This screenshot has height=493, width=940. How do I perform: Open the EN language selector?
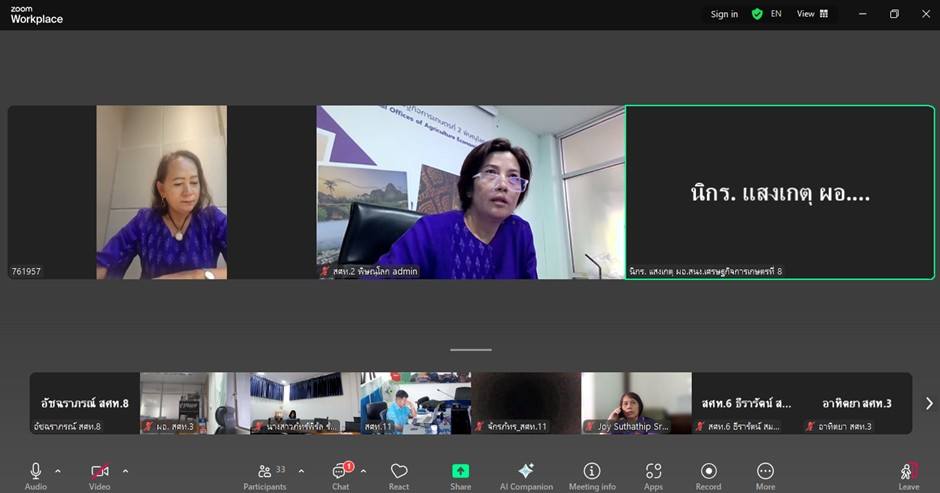[776, 14]
